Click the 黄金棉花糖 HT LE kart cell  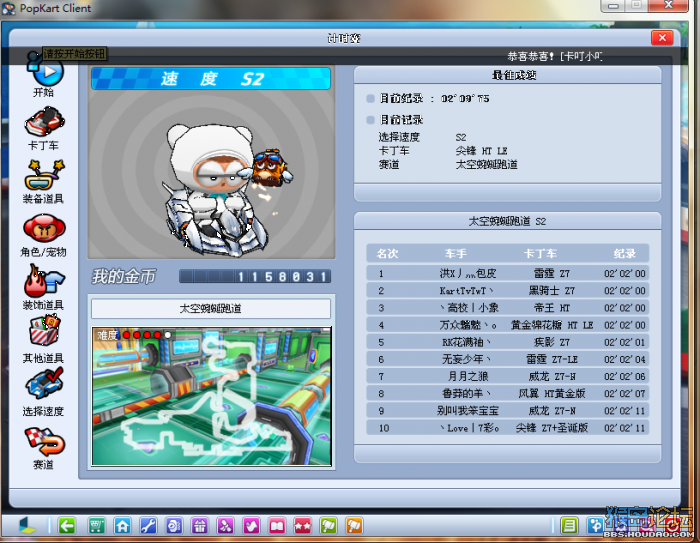[x=552, y=325]
